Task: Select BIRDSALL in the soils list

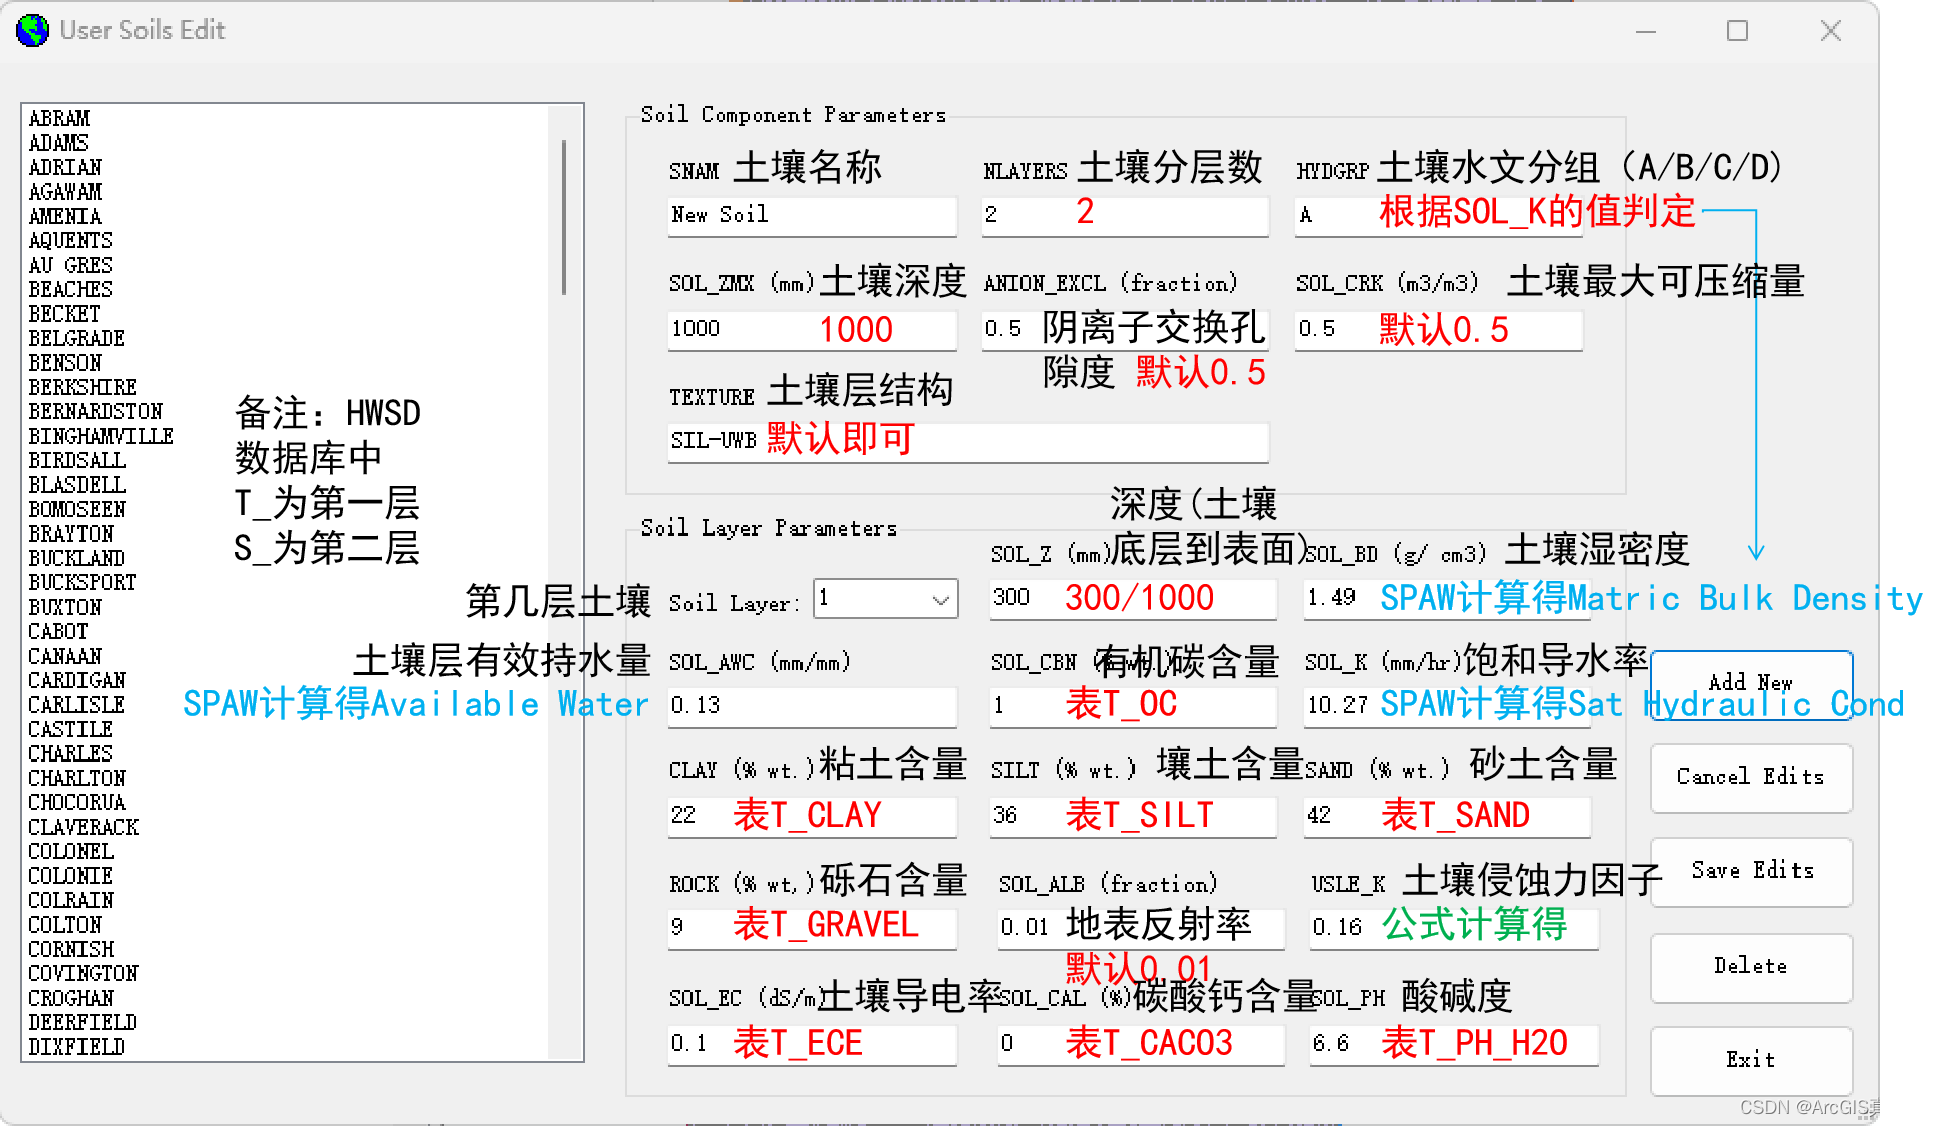Action: [x=77, y=461]
